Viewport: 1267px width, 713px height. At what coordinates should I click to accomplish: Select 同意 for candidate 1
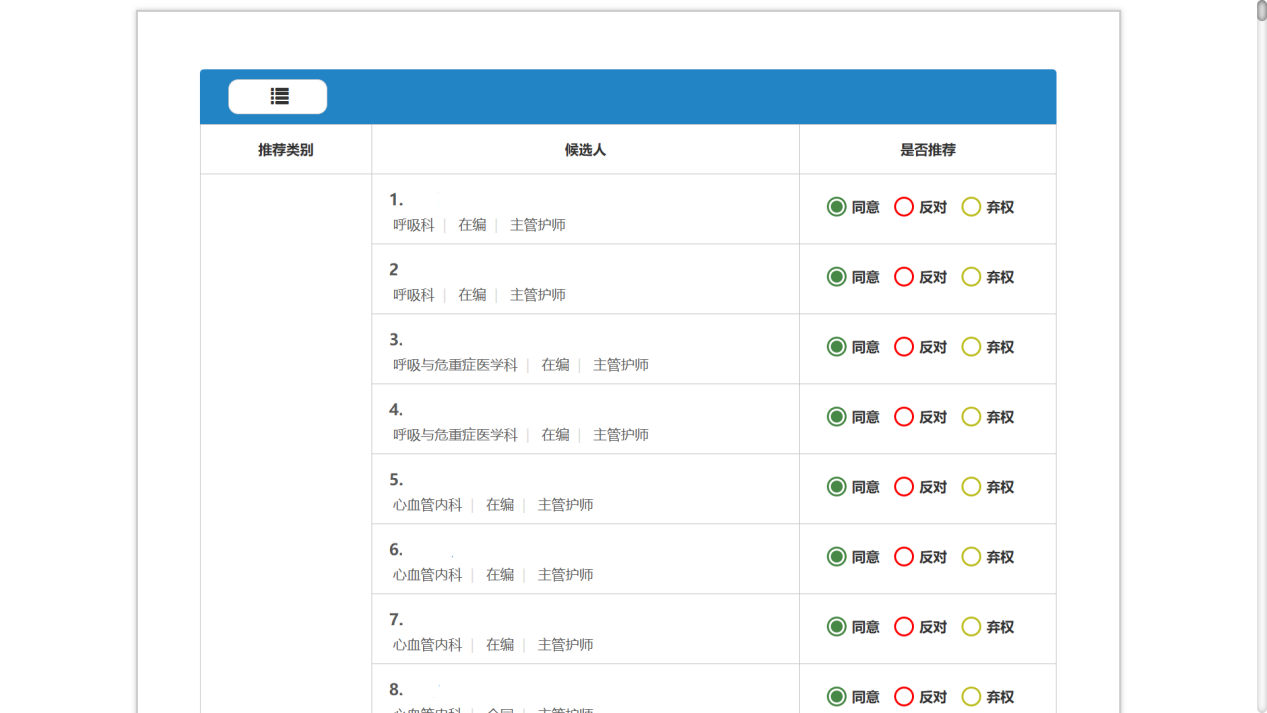click(837, 207)
